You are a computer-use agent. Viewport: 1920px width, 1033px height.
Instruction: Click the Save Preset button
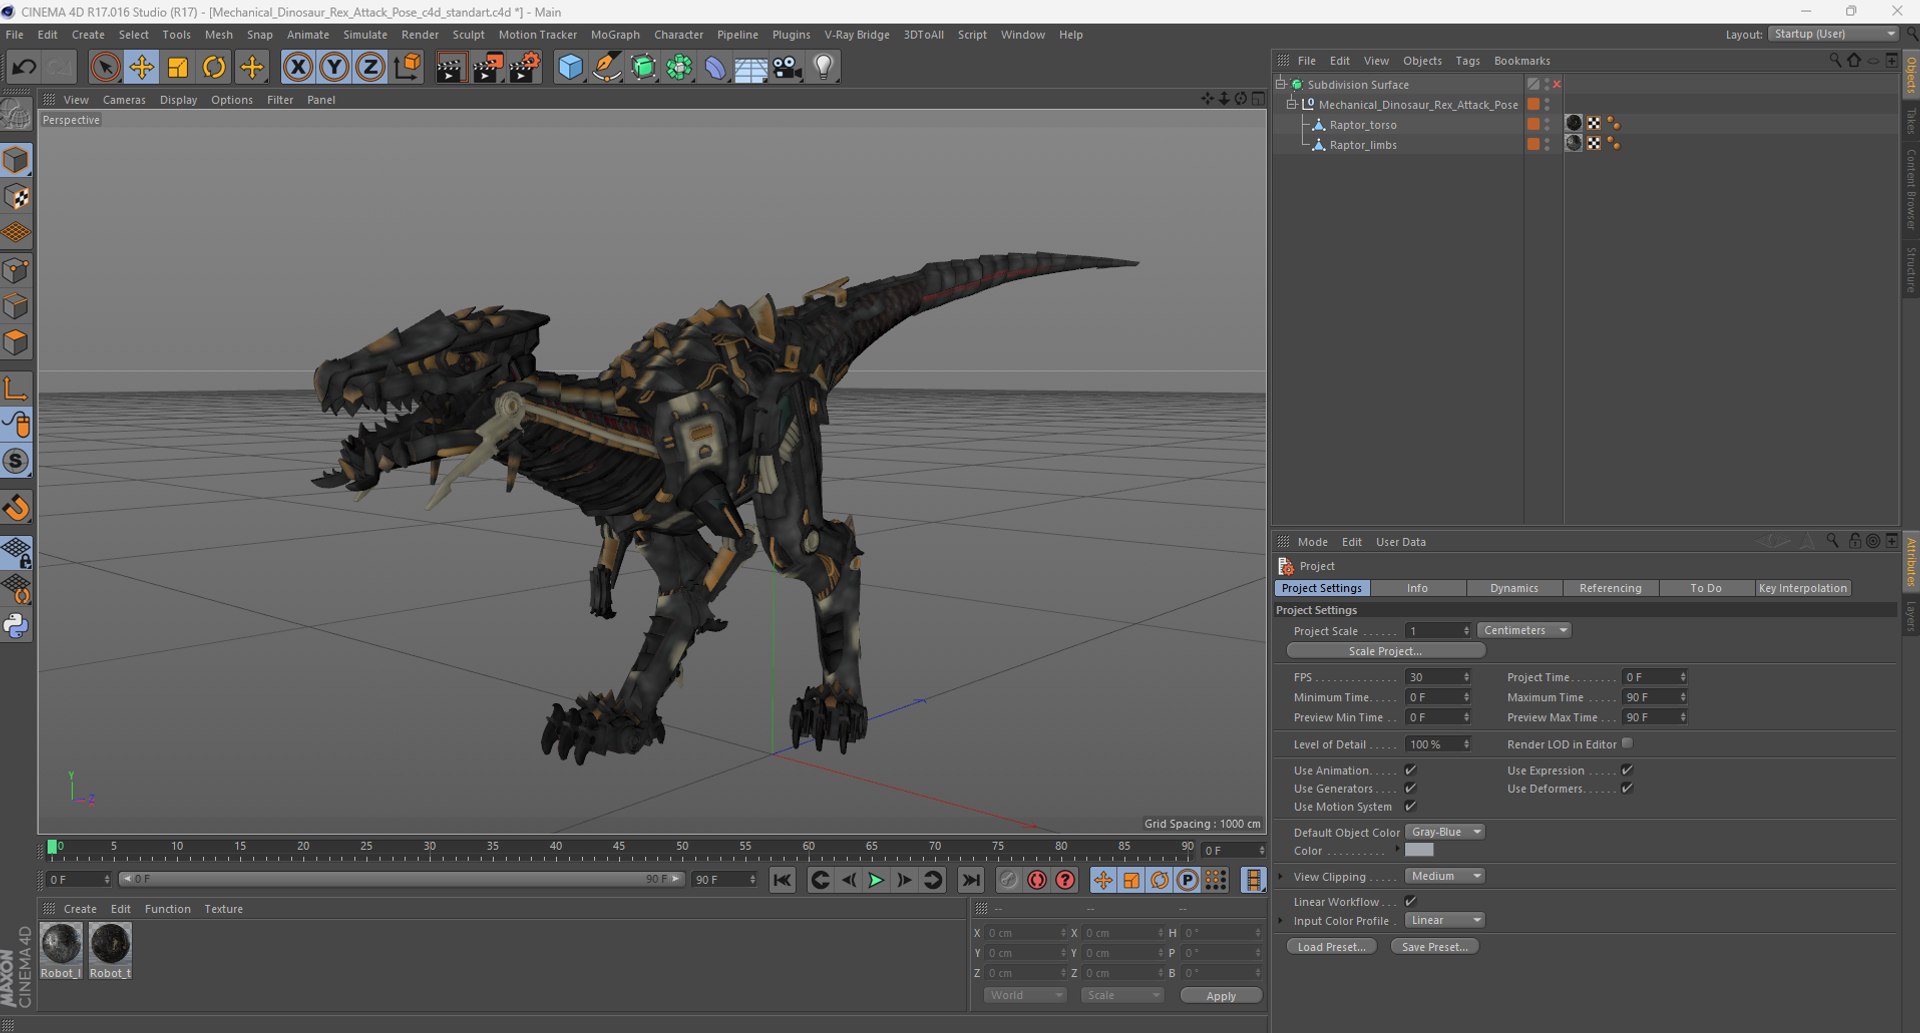[x=1434, y=947]
